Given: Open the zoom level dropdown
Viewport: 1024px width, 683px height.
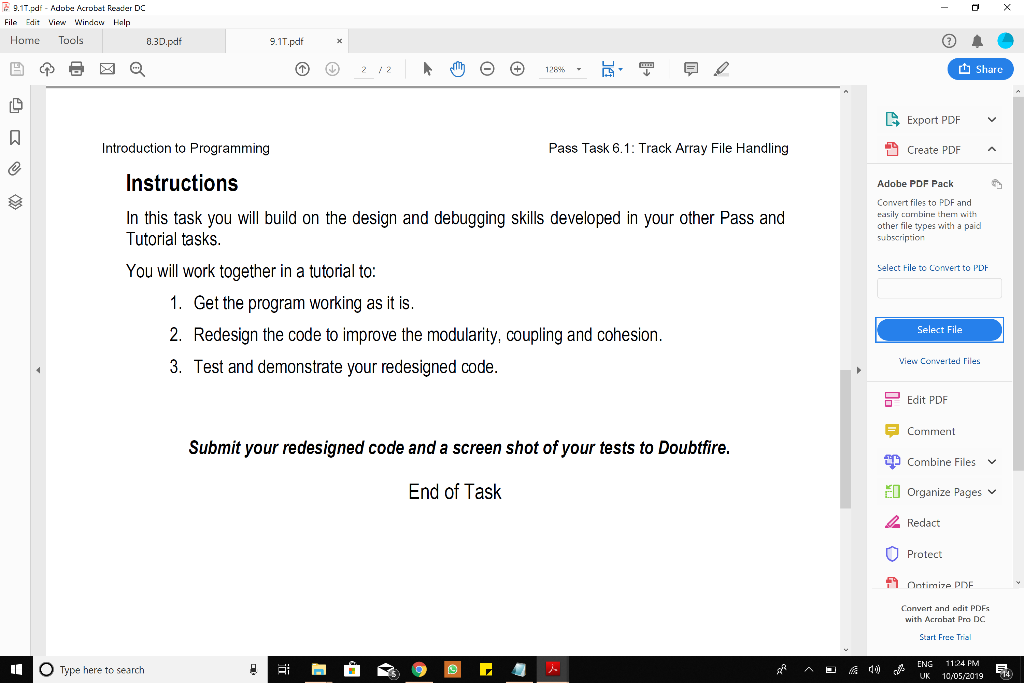Looking at the screenshot, I should point(579,69).
